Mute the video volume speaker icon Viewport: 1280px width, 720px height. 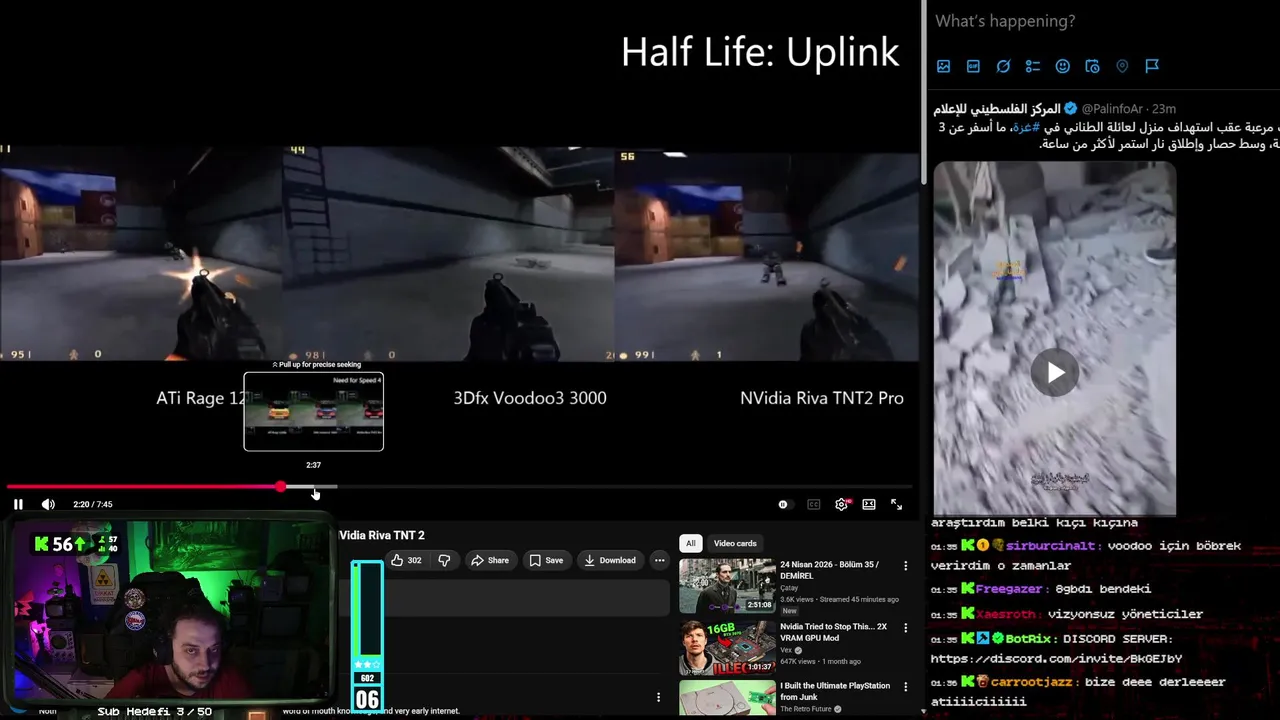(x=48, y=504)
